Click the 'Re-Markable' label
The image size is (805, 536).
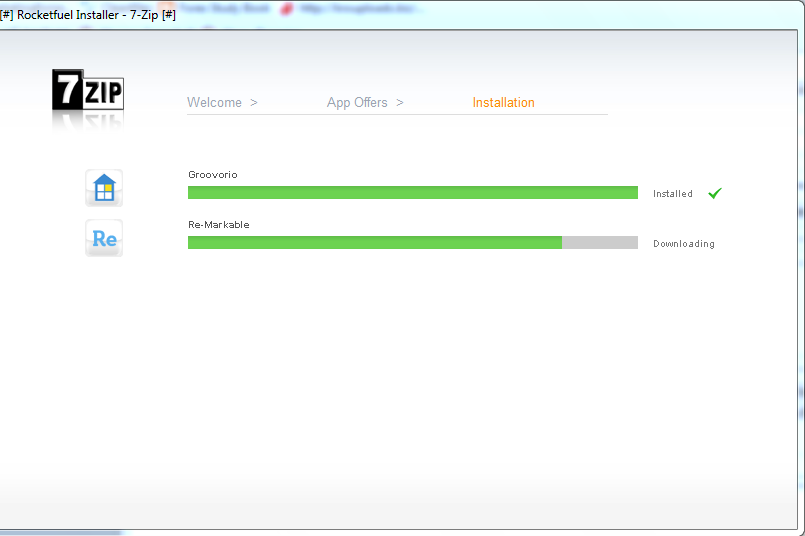tap(219, 225)
